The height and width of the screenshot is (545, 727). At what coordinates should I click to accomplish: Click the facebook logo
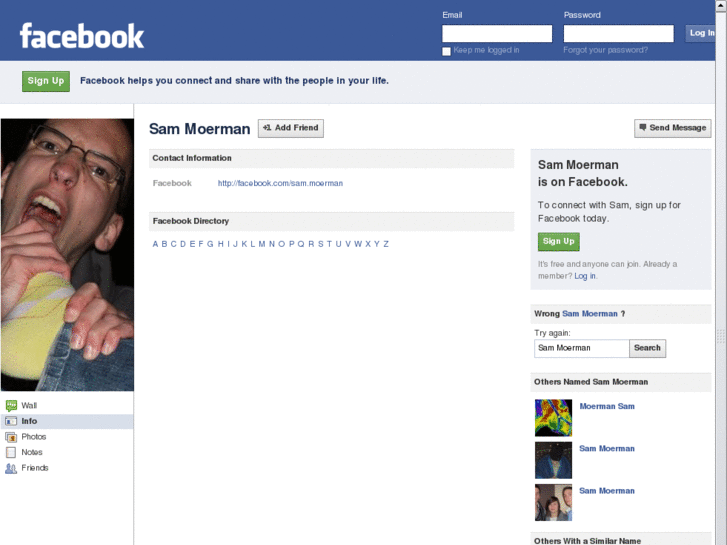click(x=82, y=36)
